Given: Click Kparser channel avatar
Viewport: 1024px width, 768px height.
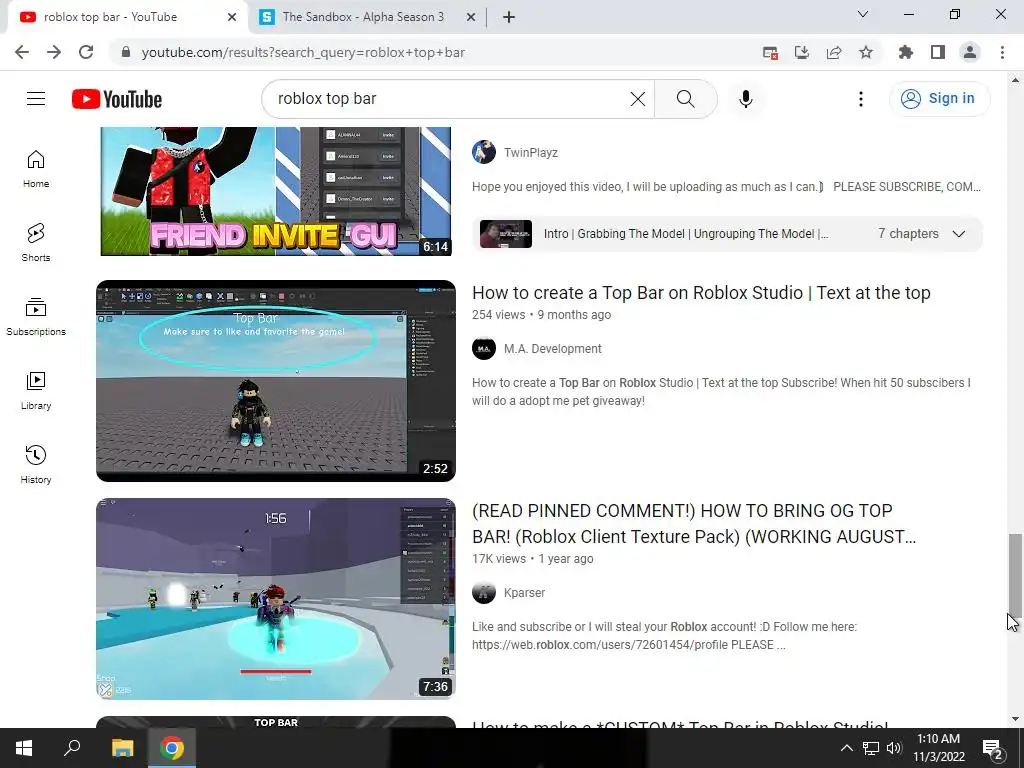Looking at the screenshot, I should coord(484,592).
